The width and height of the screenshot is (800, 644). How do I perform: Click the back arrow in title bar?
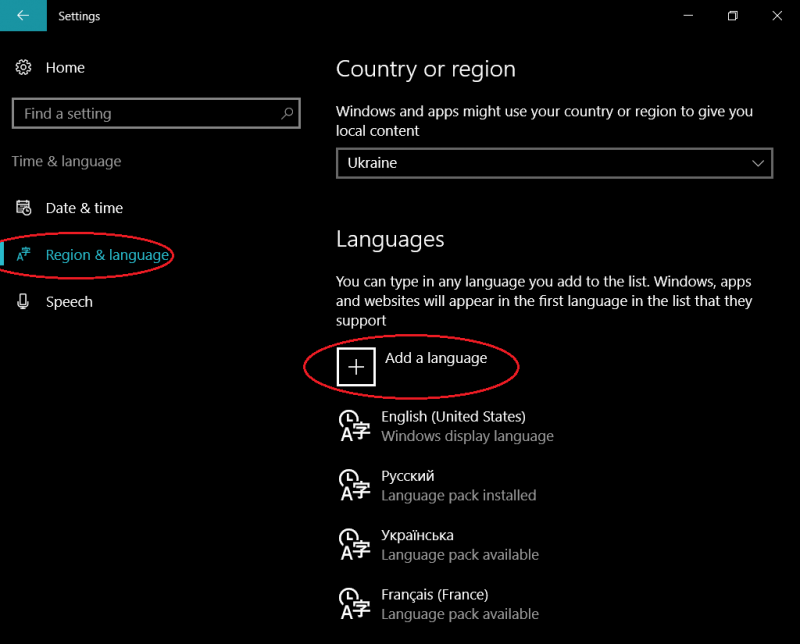click(22, 16)
